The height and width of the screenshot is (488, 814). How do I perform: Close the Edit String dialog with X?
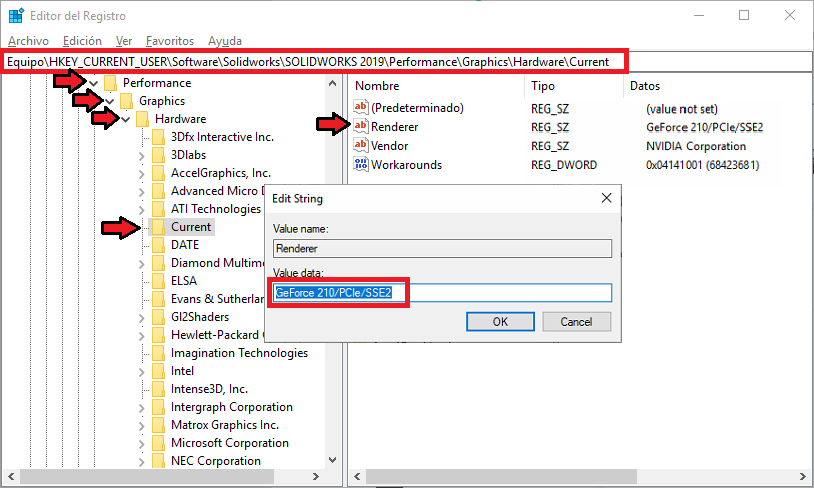pos(606,198)
